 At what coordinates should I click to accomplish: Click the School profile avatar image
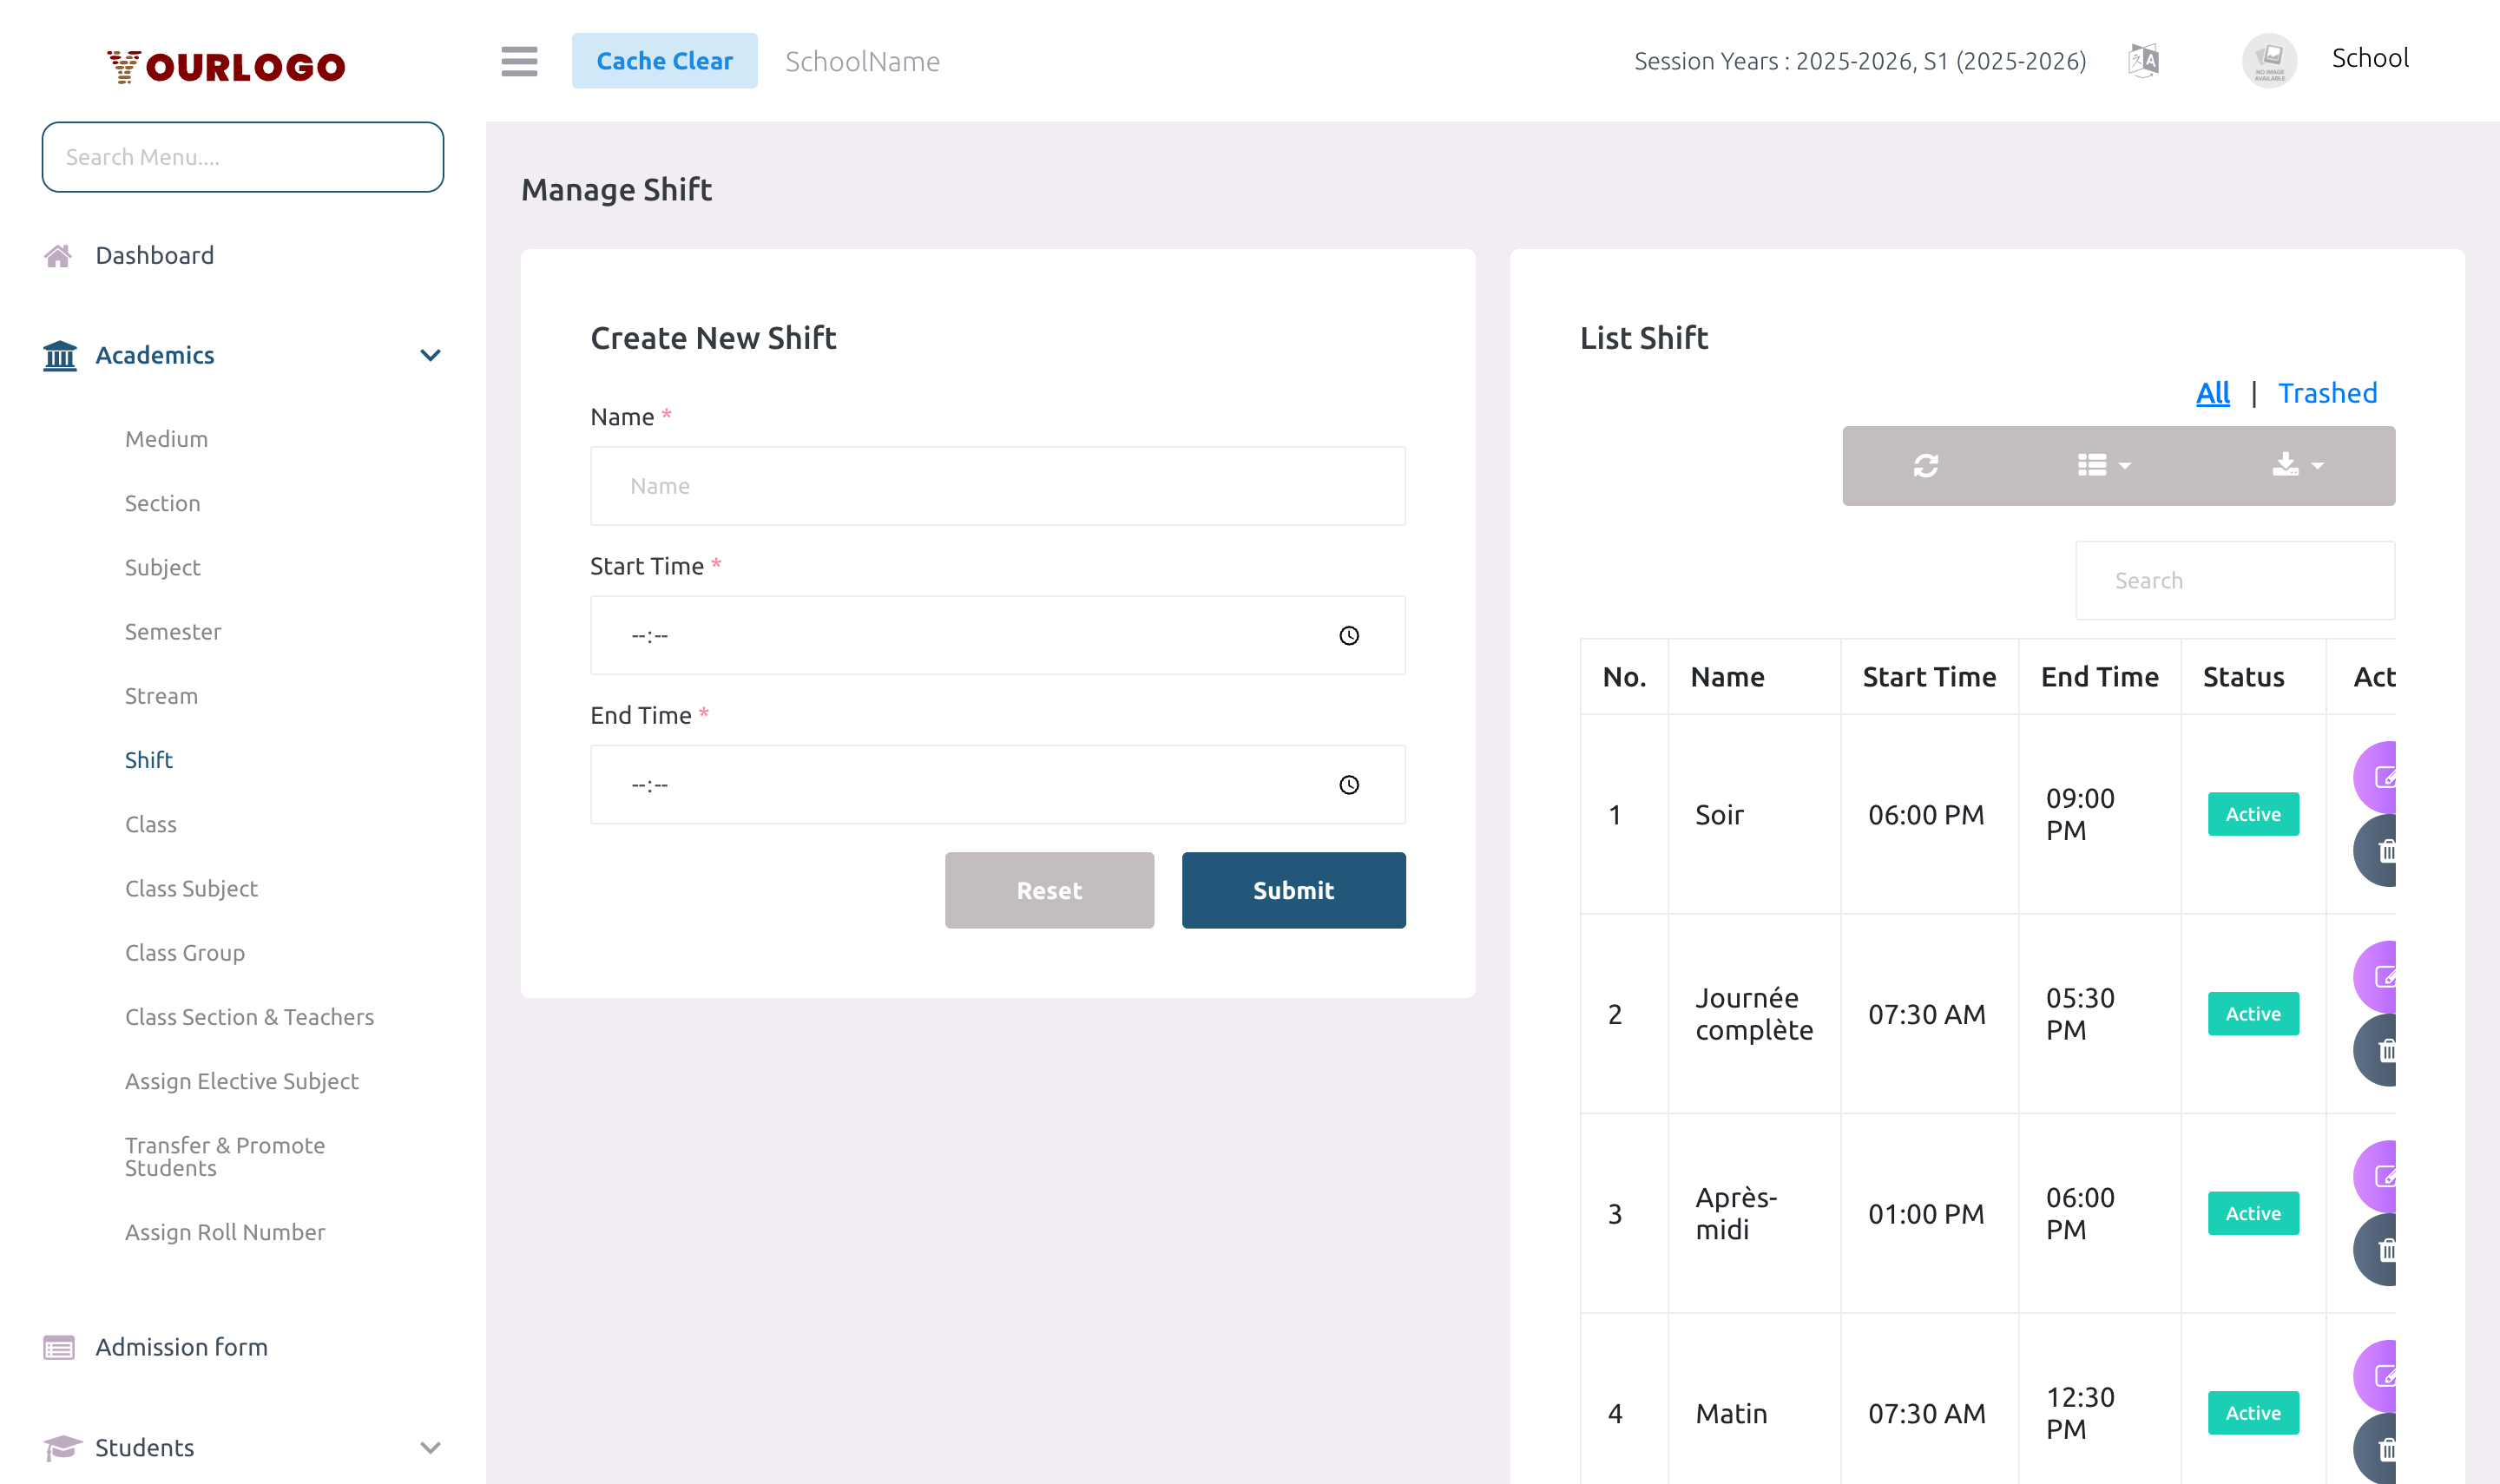coord(2269,60)
